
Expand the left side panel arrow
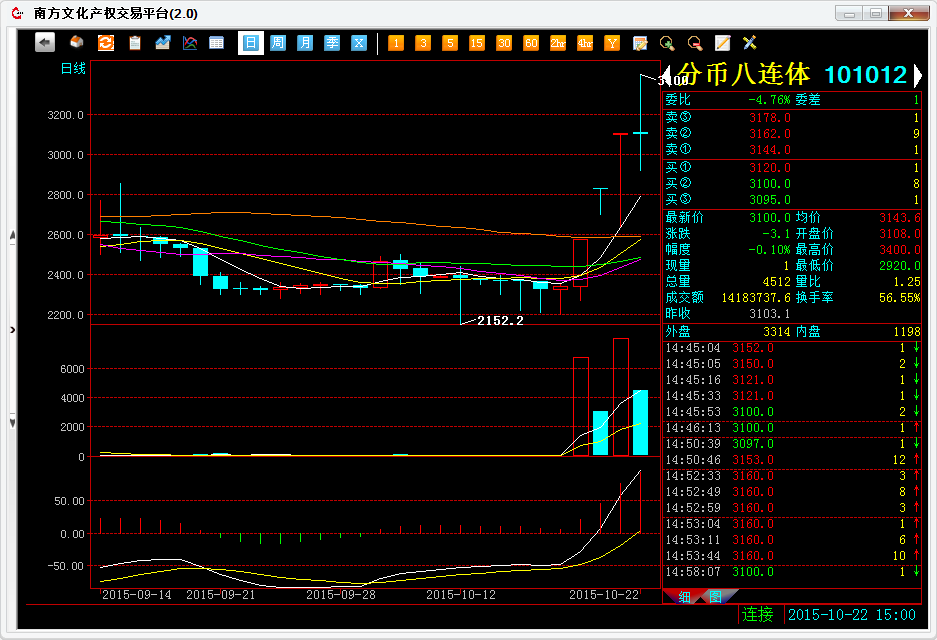(x=12, y=329)
